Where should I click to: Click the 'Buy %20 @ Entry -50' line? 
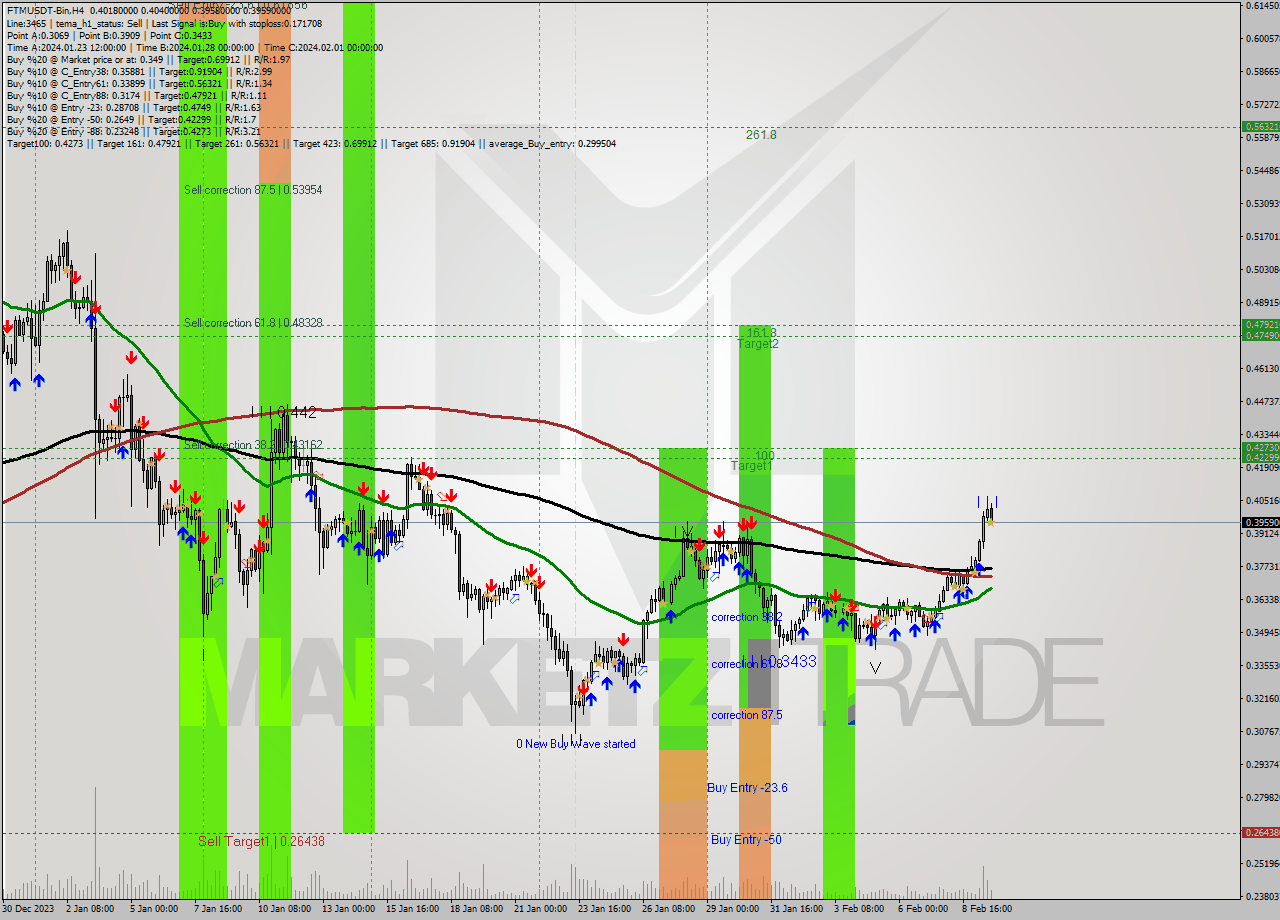pos(130,119)
